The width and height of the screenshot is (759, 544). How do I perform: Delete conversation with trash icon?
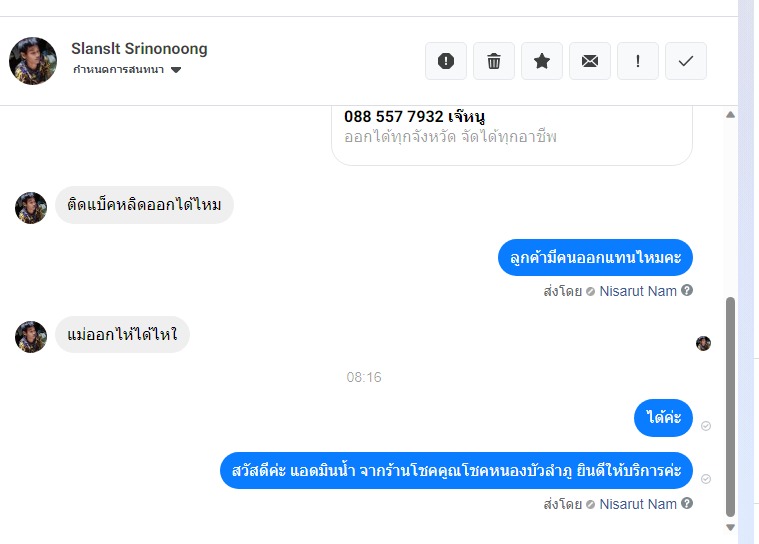coord(494,61)
